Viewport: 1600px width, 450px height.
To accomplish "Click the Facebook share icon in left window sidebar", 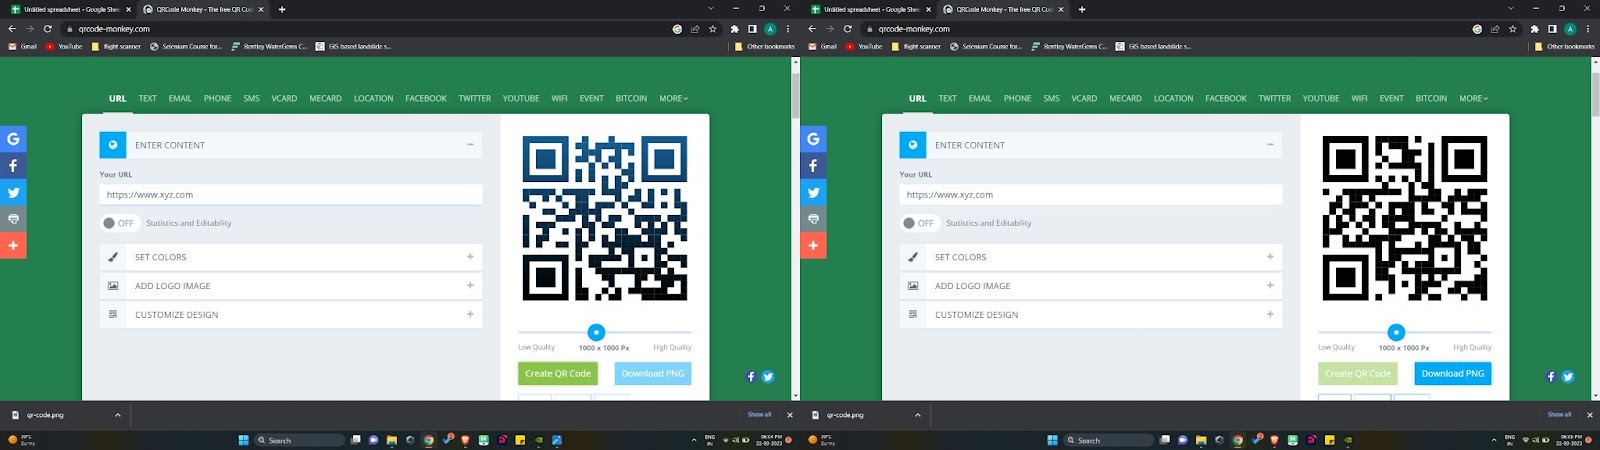I will point(13,166).
